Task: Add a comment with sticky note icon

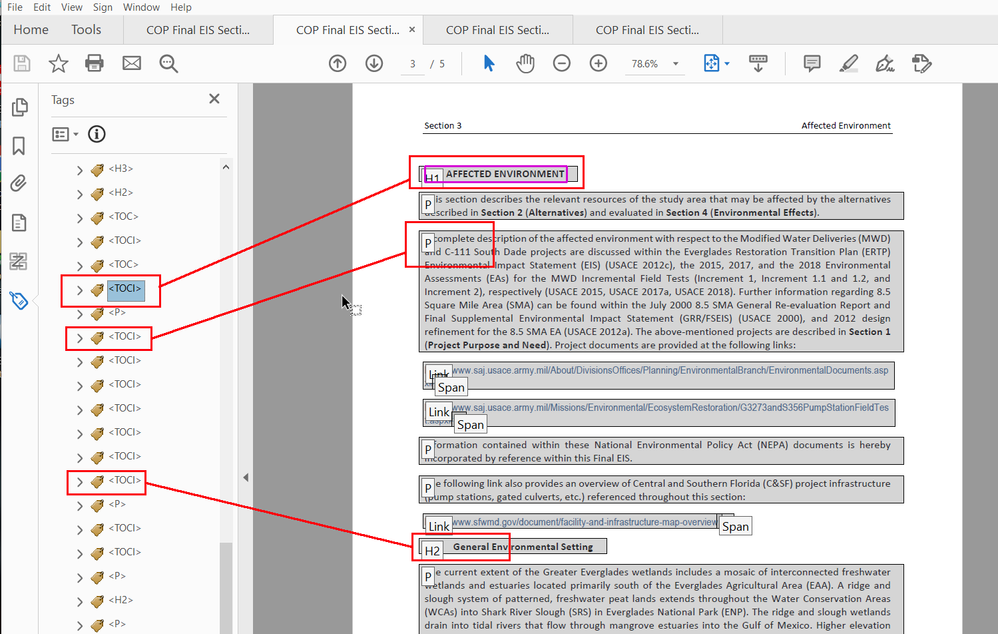Action: (x=812, y=63)
